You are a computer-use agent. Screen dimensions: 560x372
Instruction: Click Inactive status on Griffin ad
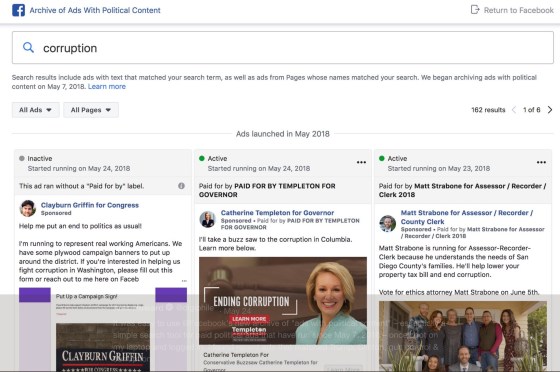(x=36, y=159)
